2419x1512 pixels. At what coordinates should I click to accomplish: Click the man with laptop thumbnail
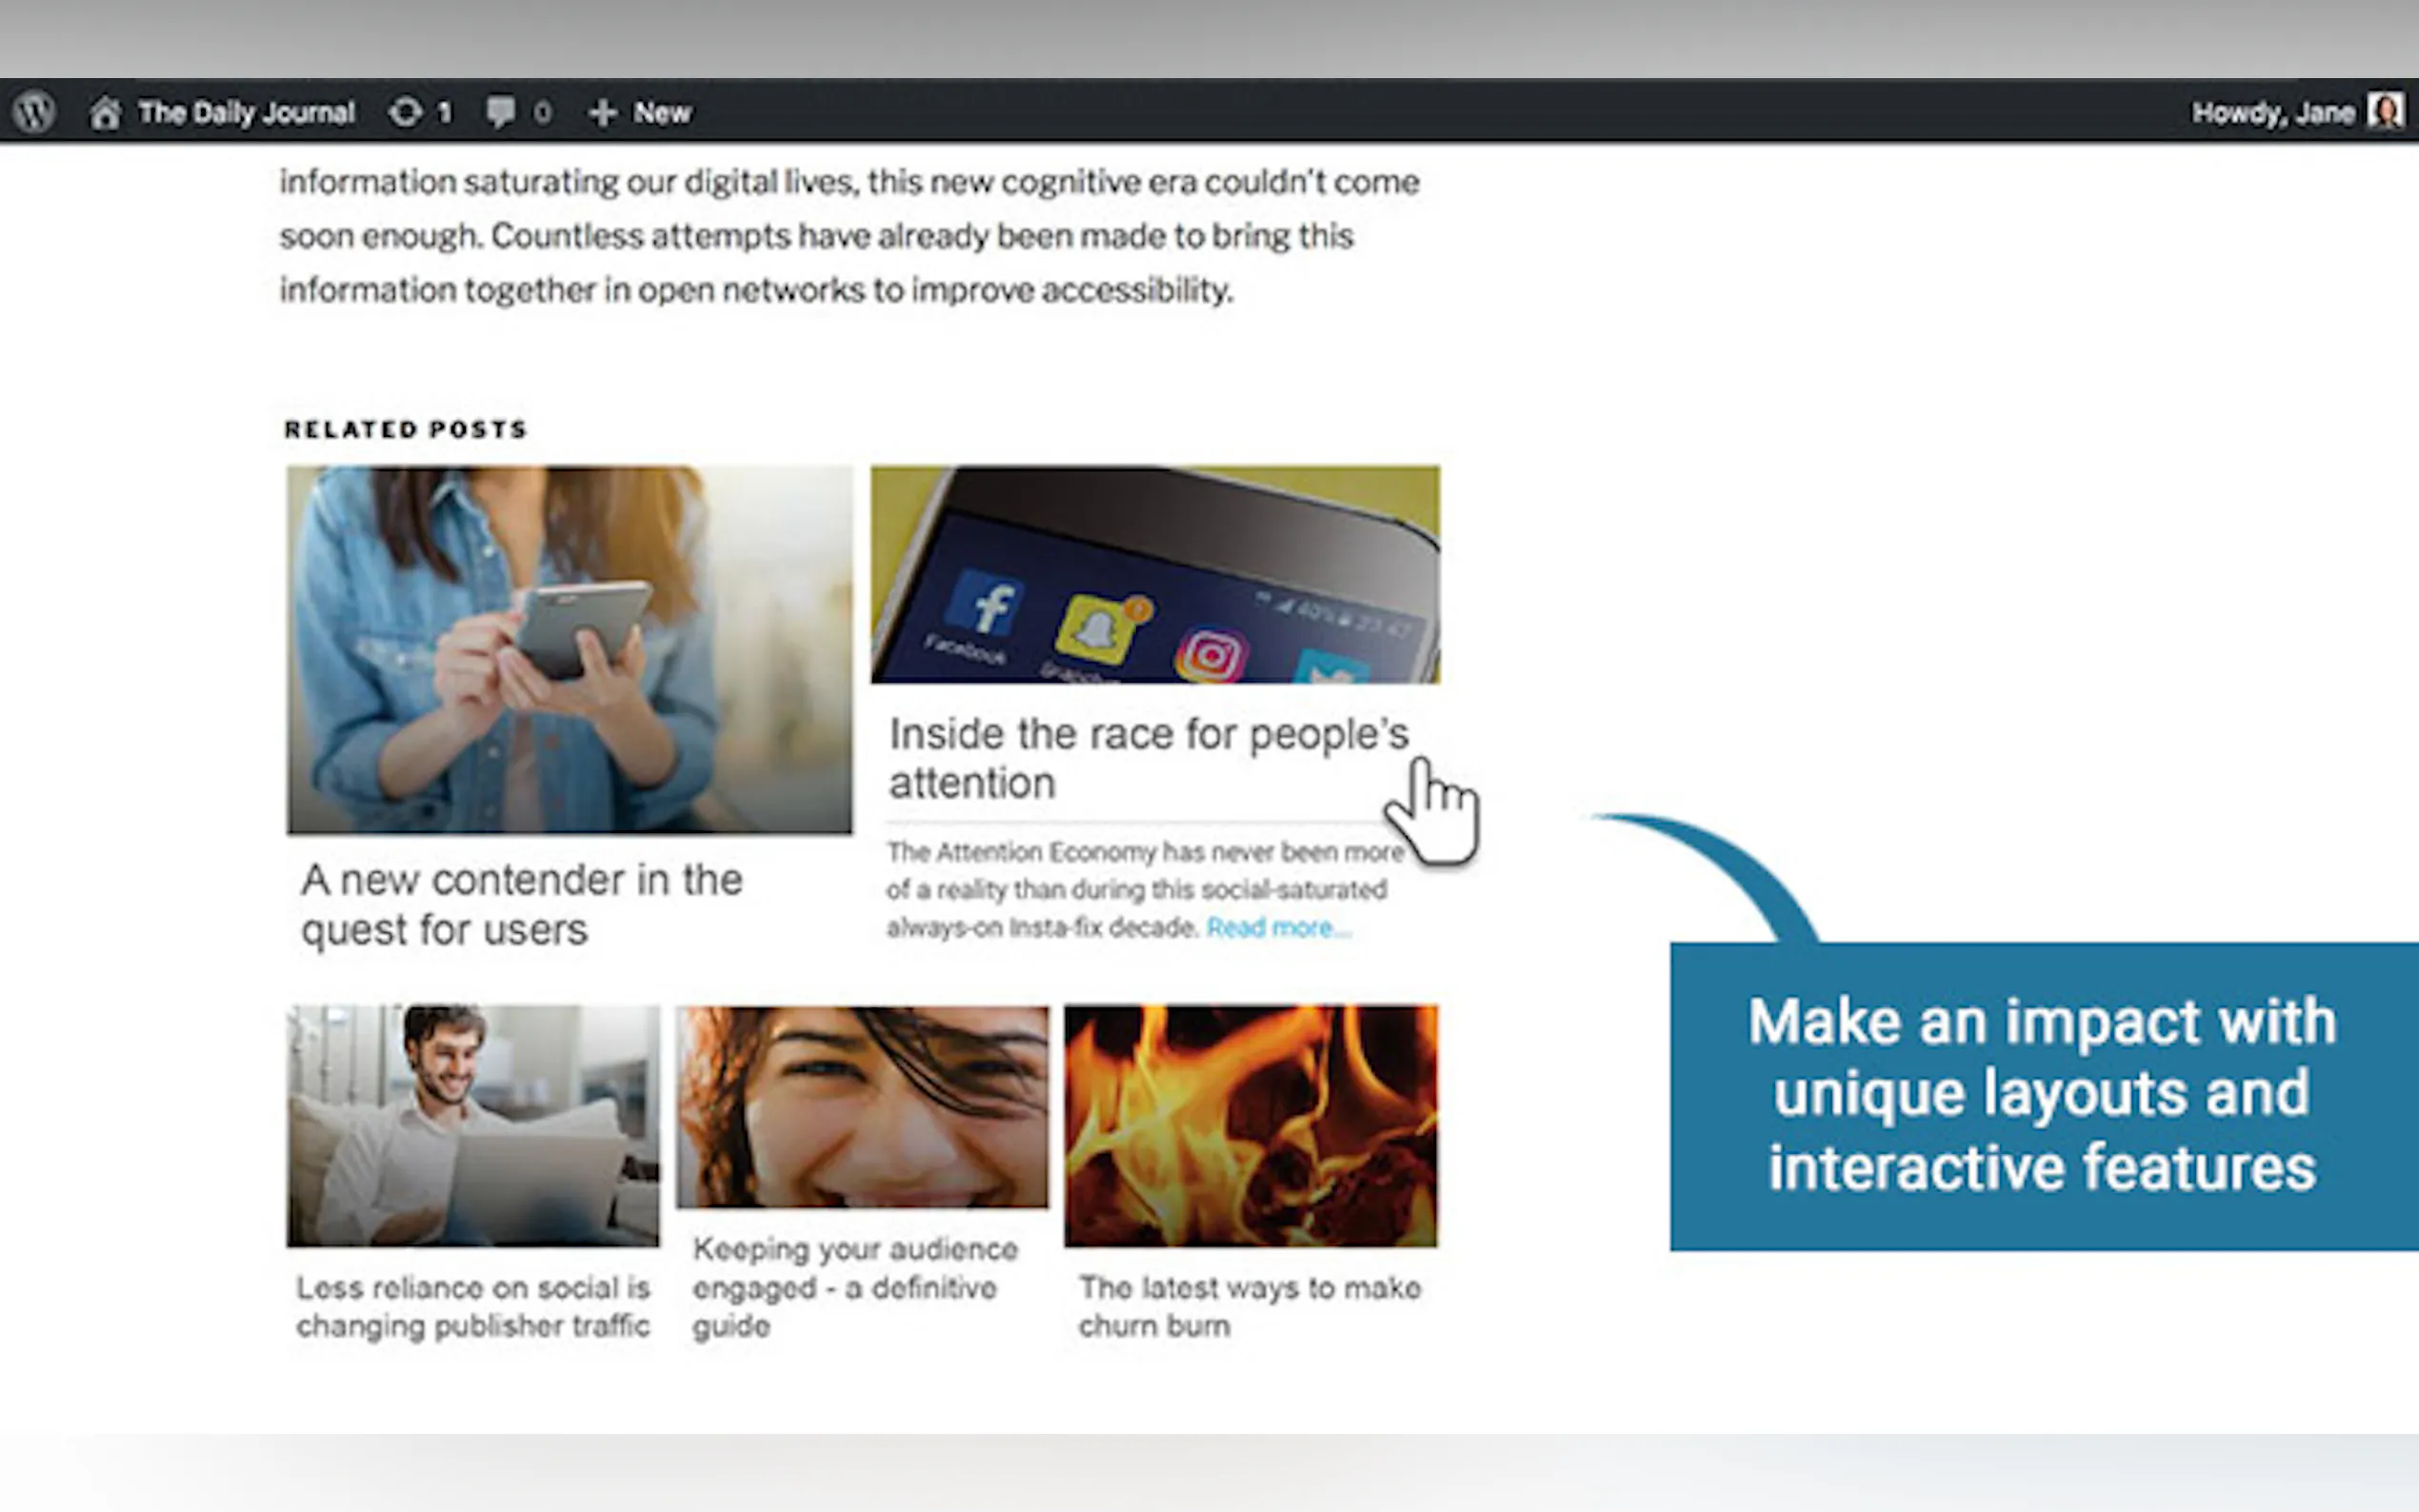coord(473,1126)
